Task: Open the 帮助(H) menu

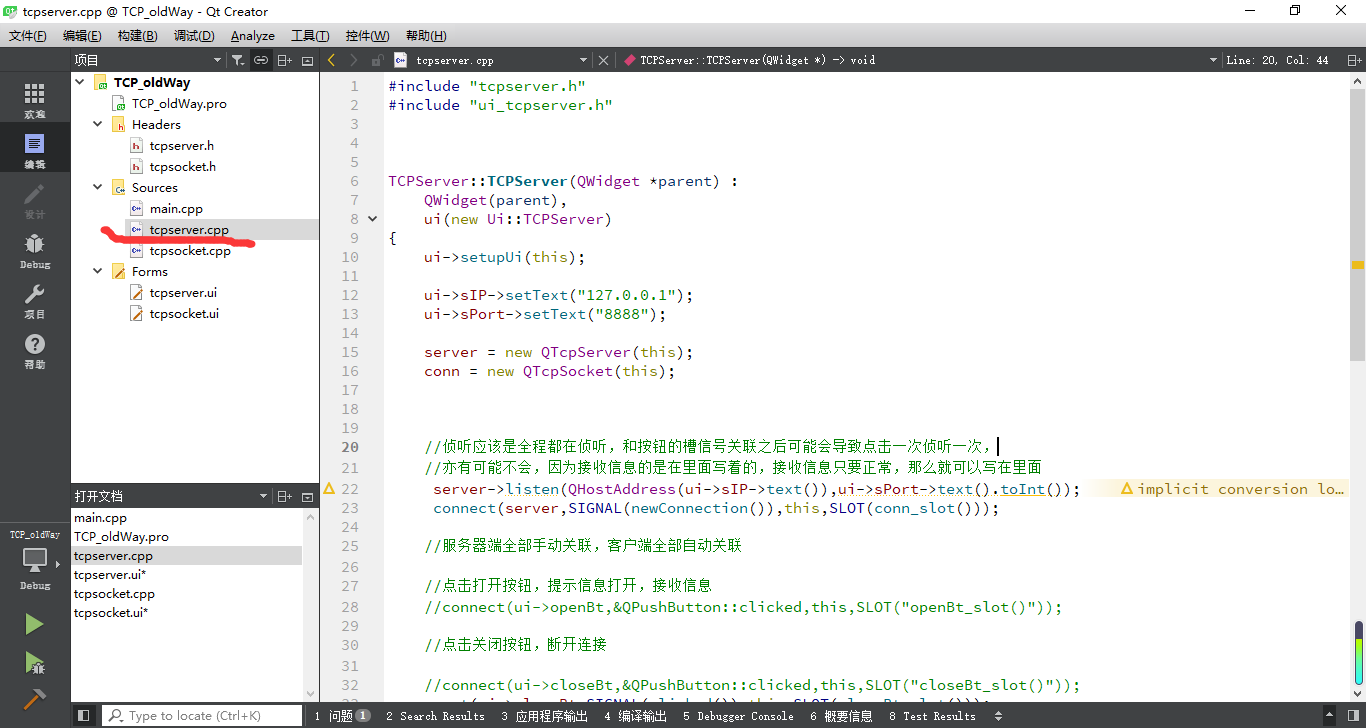Action: coord(426,35)
